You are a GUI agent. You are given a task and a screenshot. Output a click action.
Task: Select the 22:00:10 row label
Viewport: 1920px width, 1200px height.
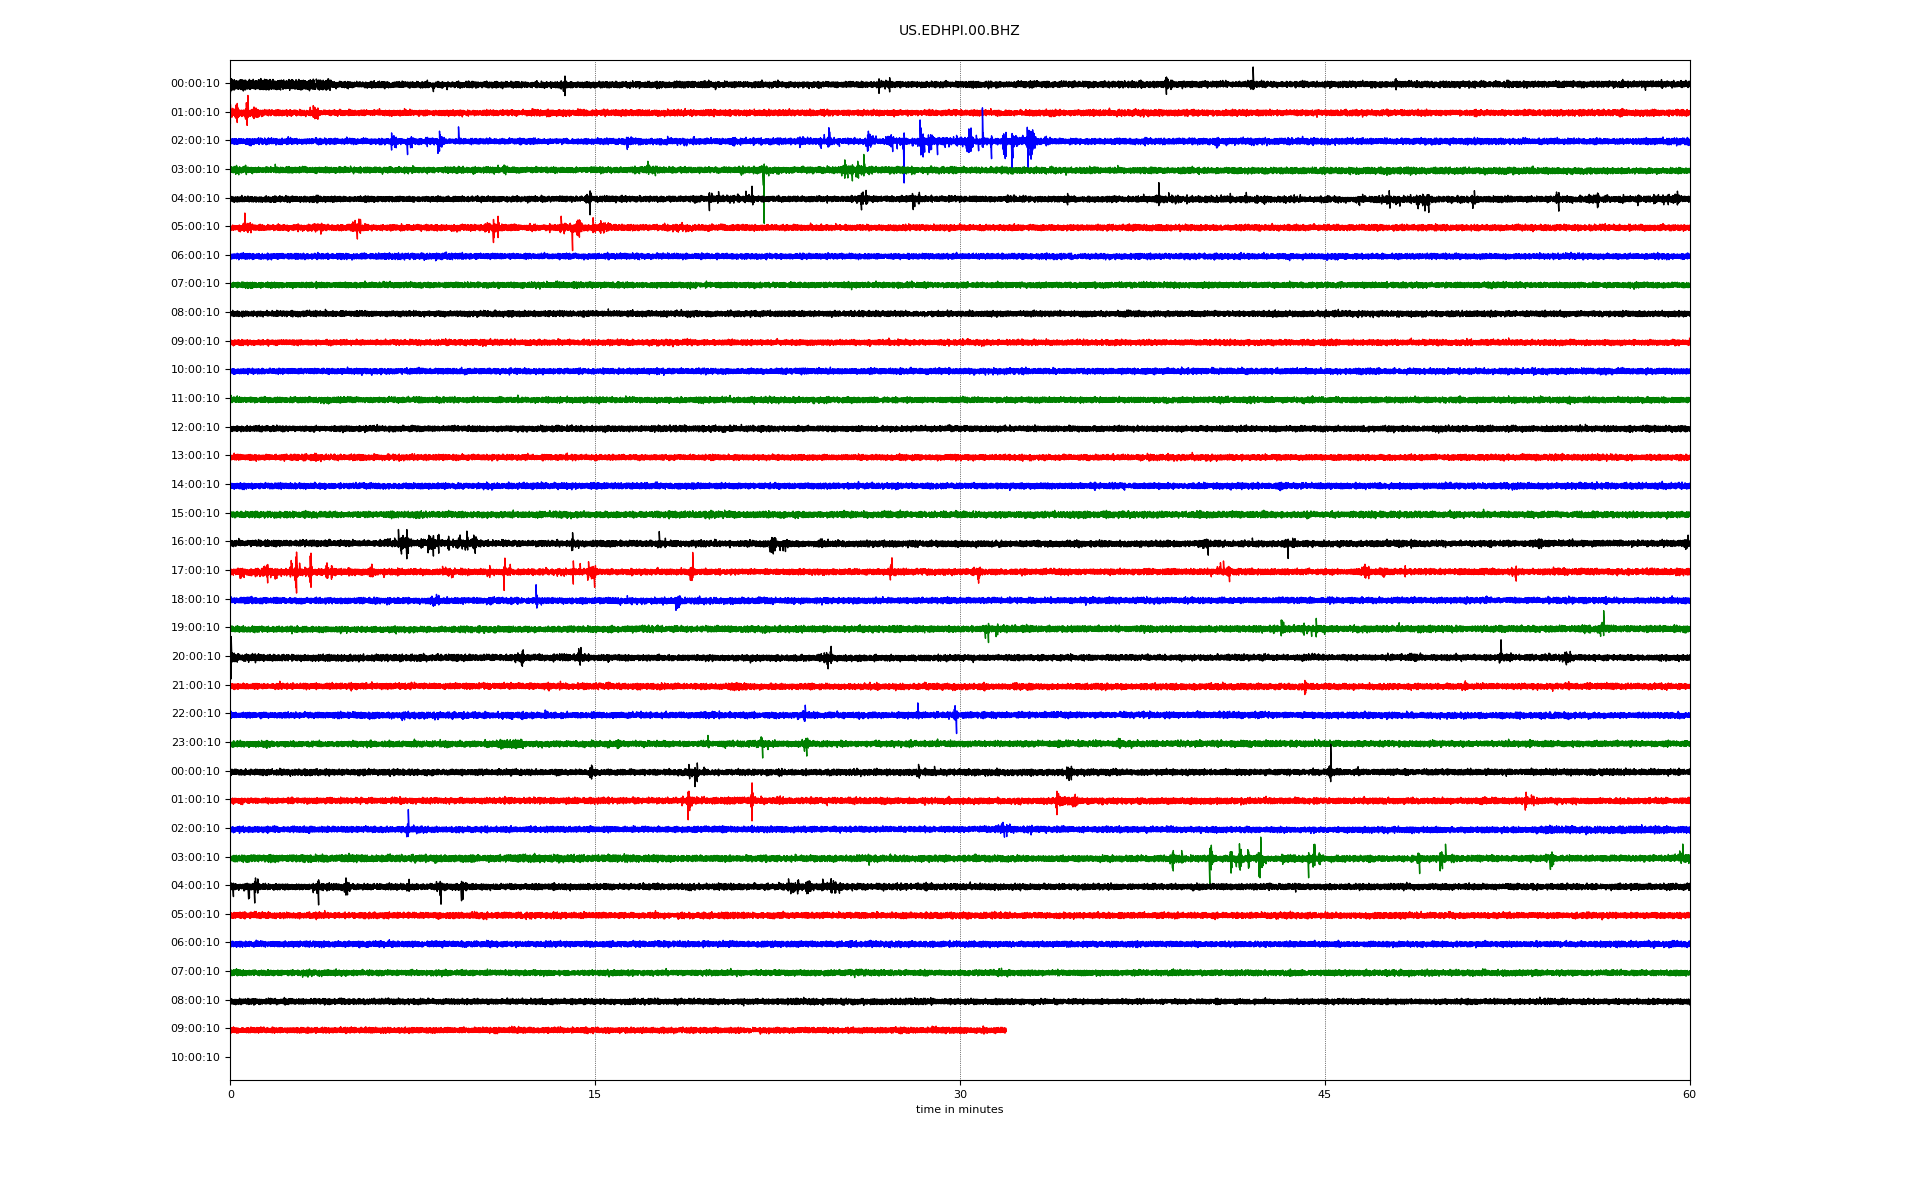click(195, 714)
